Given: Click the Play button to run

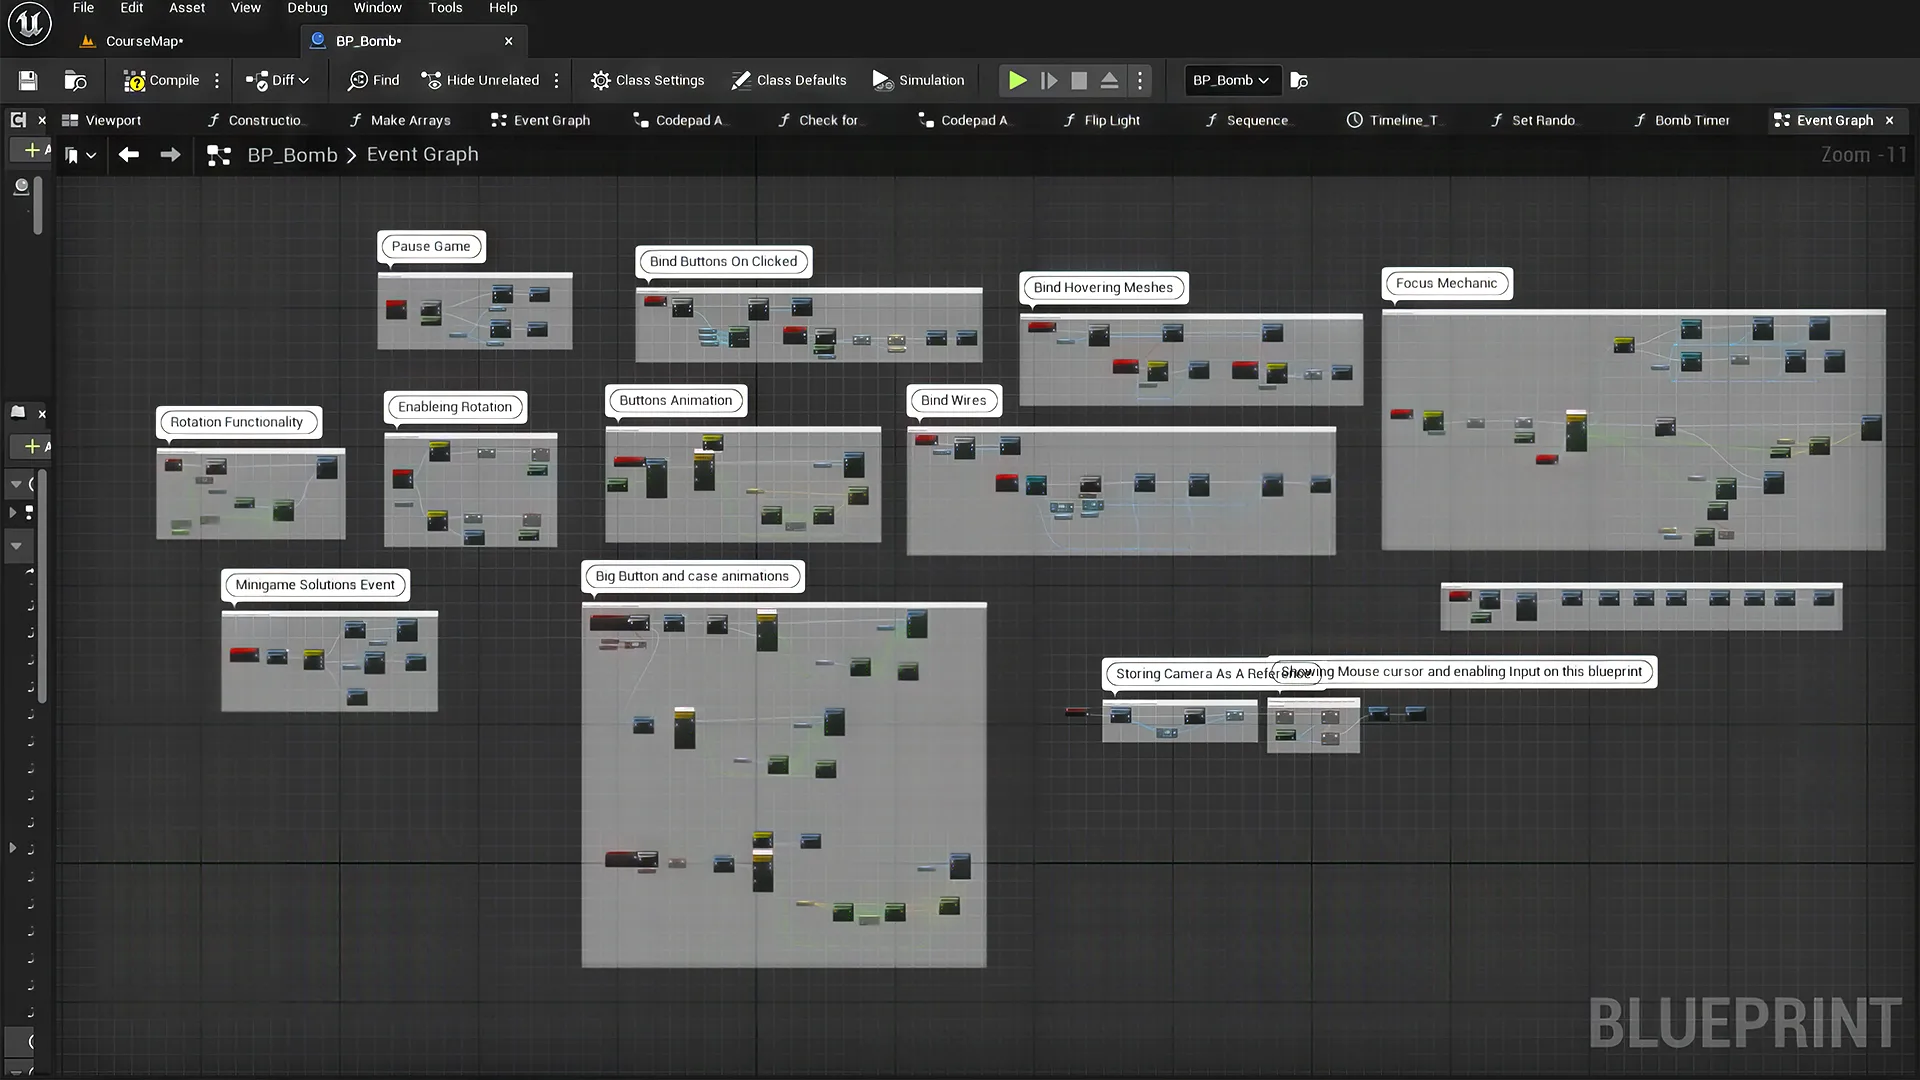Looking at the screenshot, I should pyautogui.click(x=1015, y=80).
